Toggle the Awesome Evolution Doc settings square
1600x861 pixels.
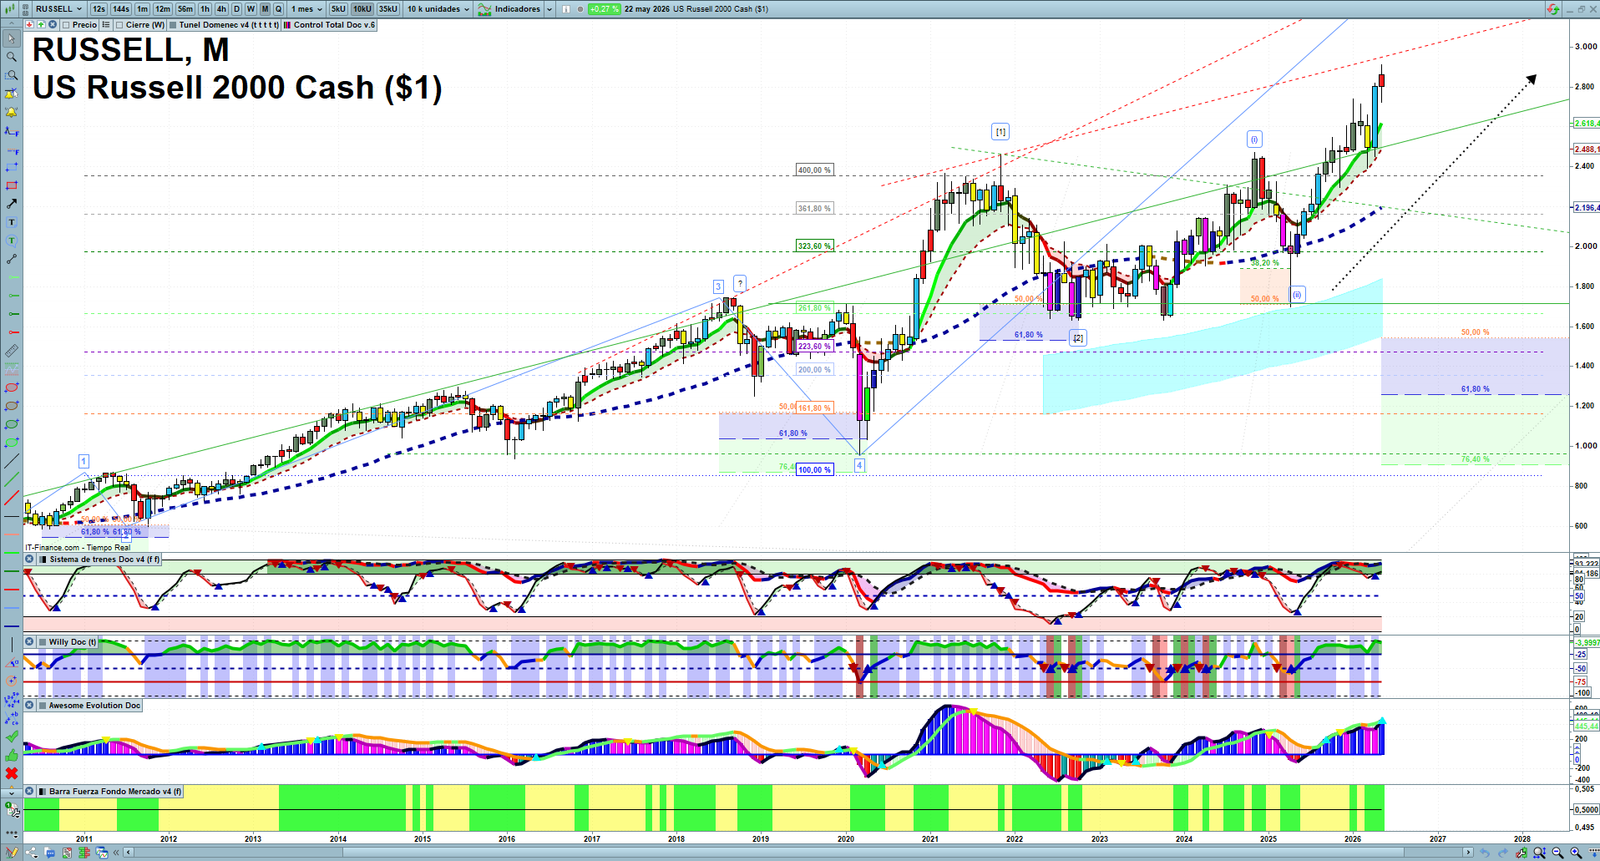(x=42, y=705)
